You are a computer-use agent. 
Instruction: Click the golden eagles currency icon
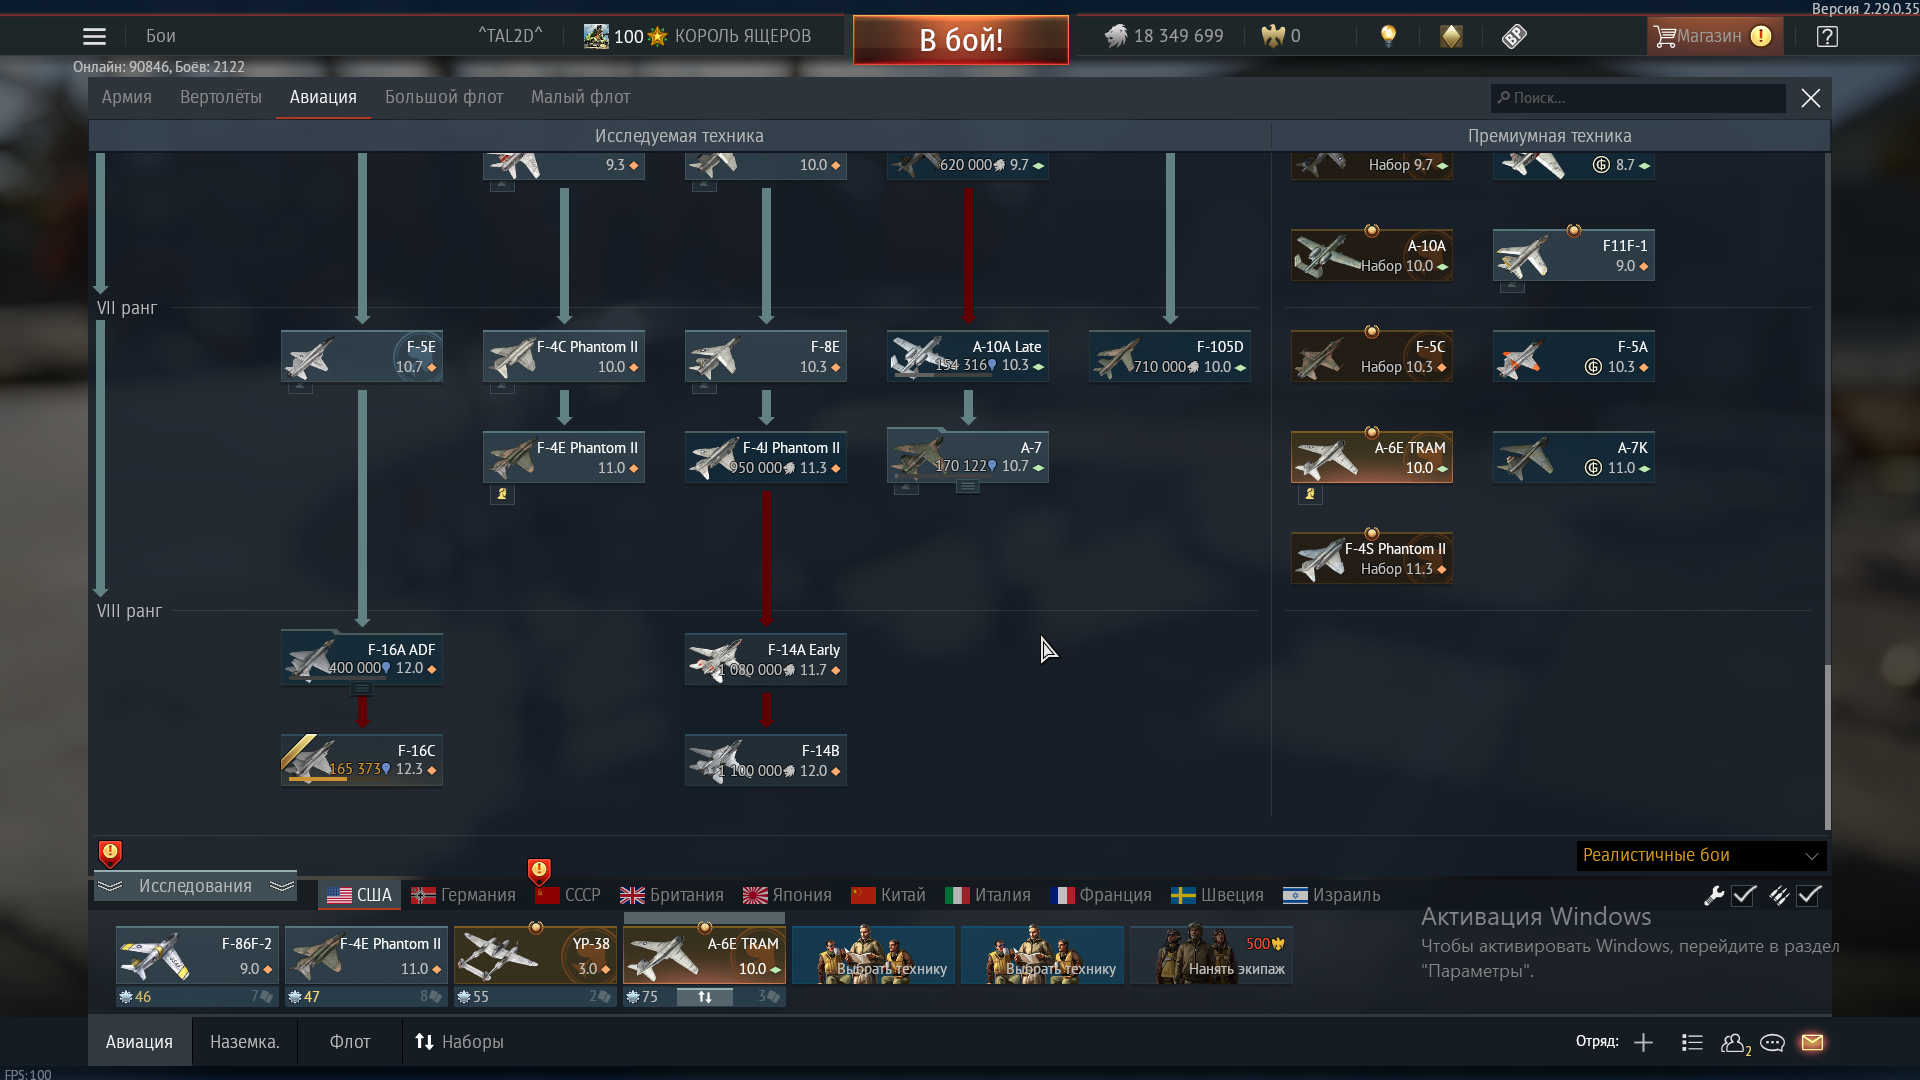(x=1272, y=36)
